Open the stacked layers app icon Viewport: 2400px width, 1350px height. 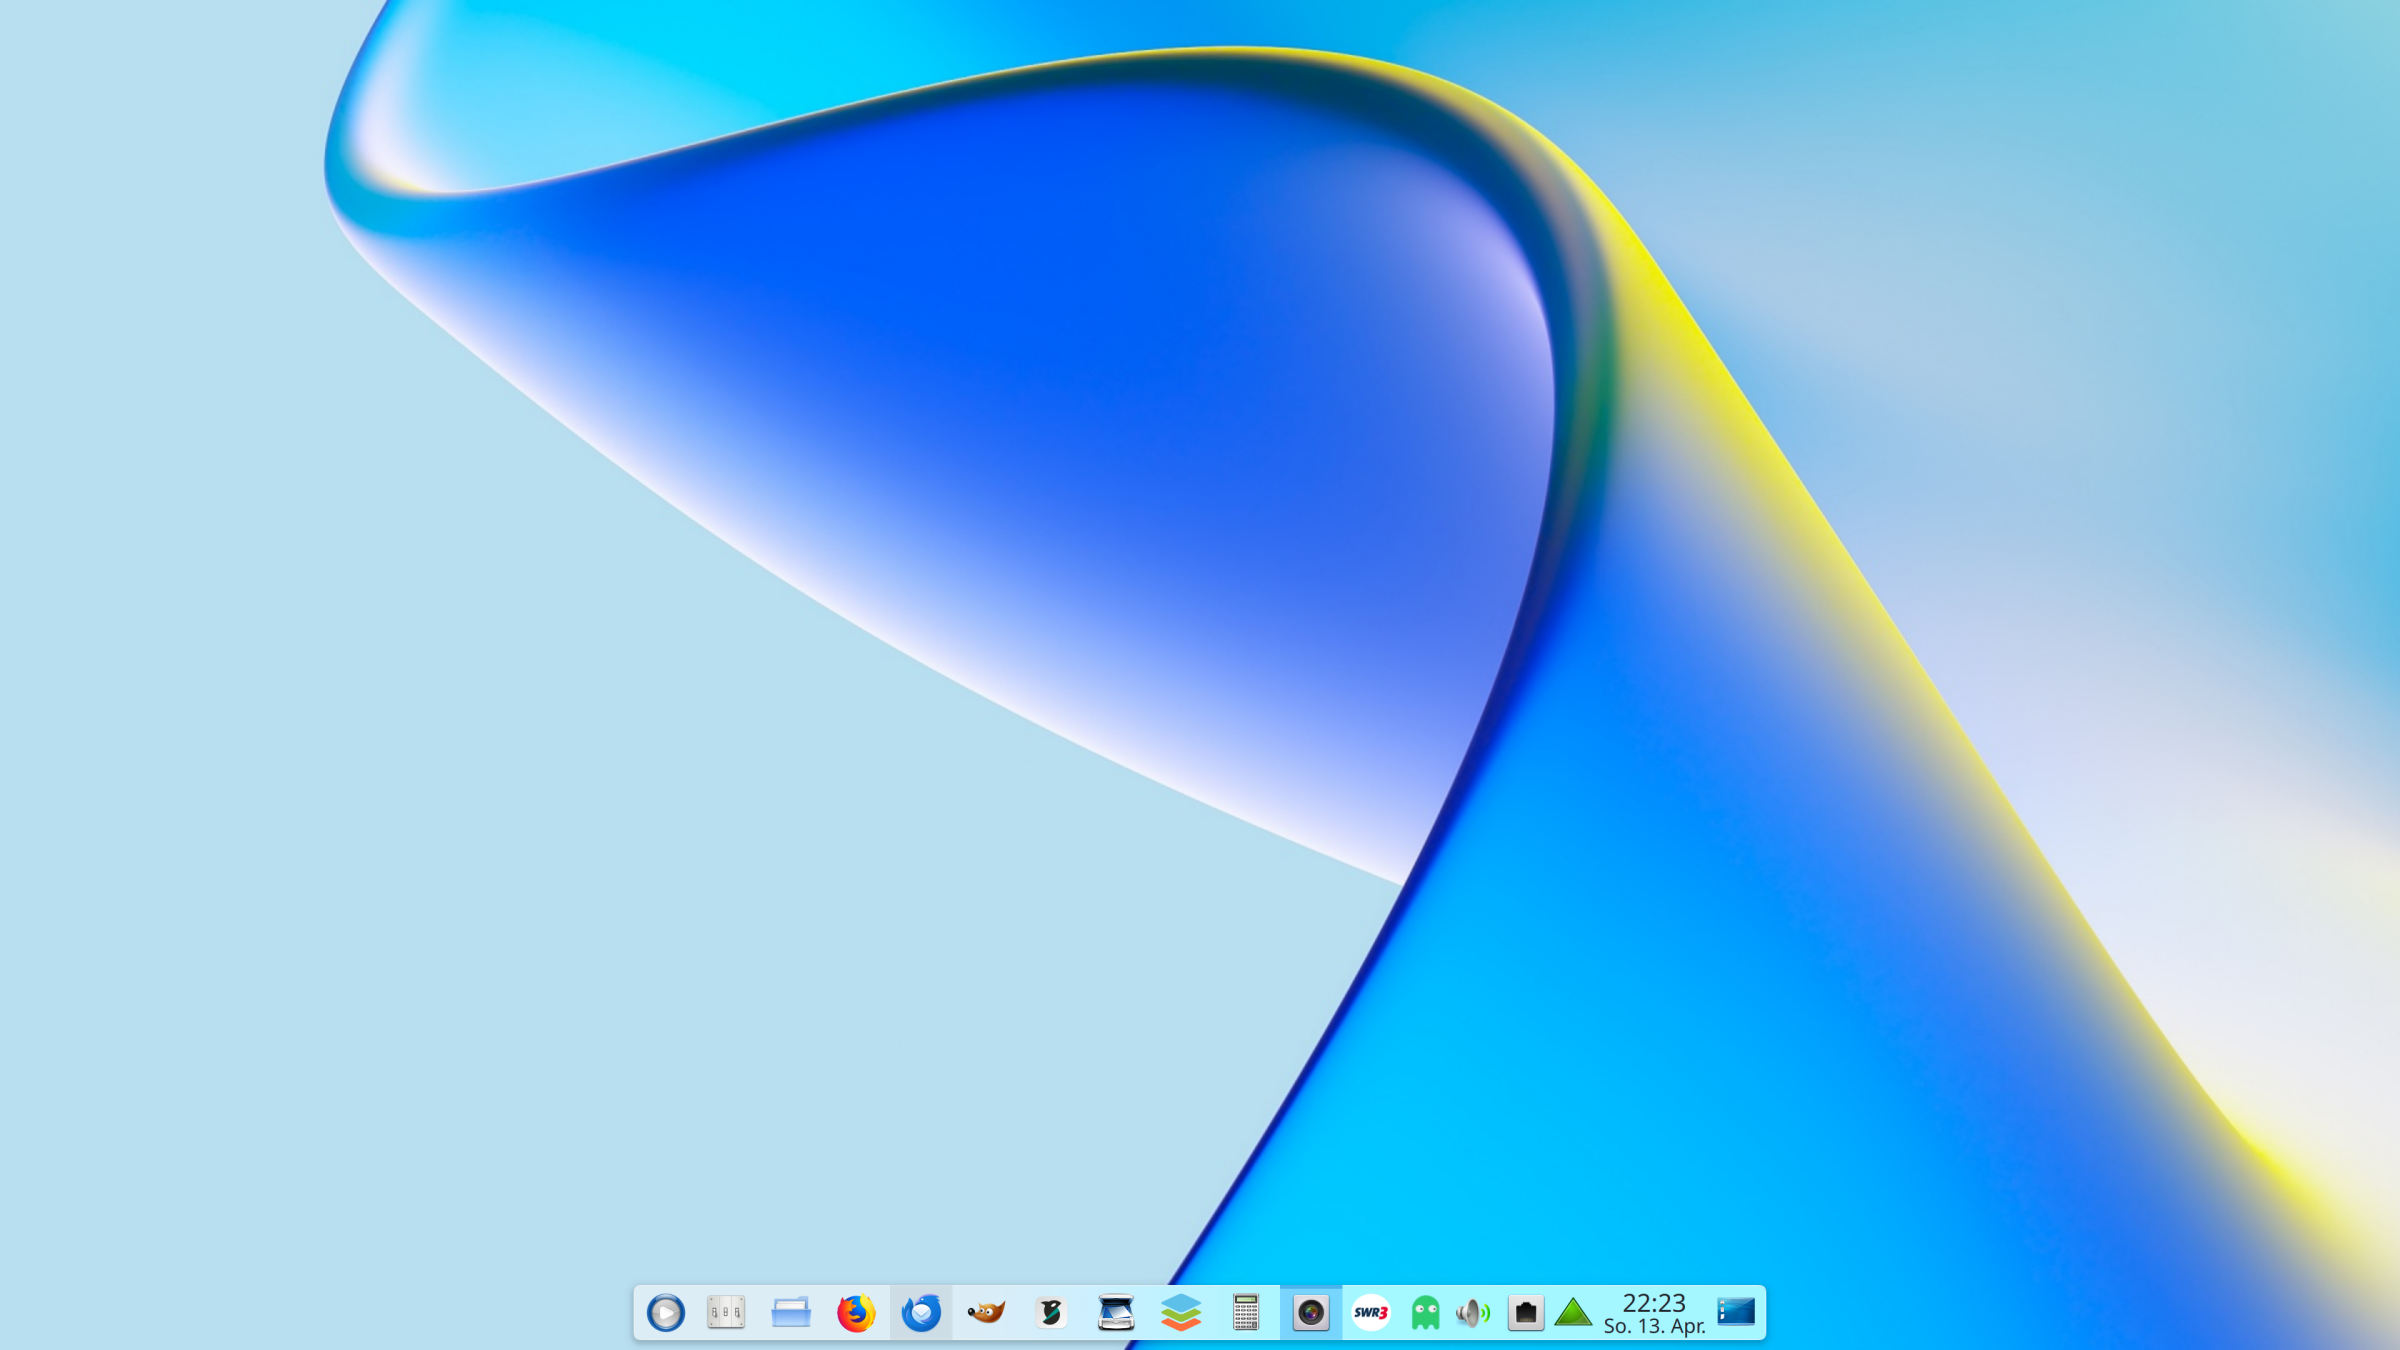pos(1181,1313)
